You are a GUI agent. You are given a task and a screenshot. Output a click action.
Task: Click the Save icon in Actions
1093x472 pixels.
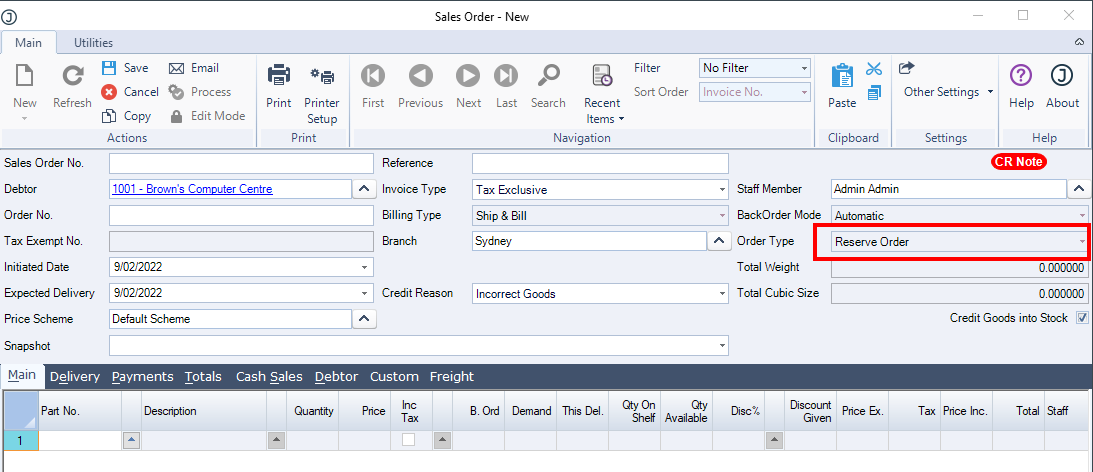pos(110,68)
